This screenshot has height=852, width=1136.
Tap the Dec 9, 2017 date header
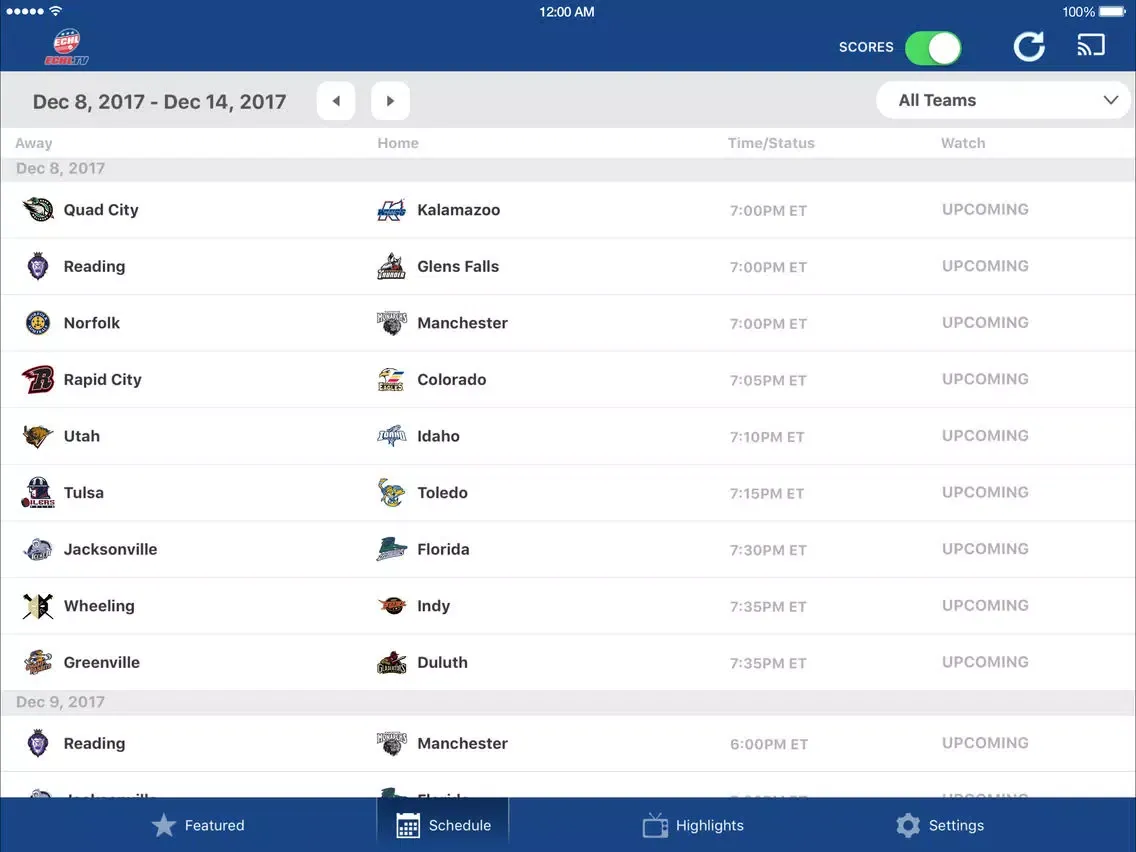[x=60, y=702]
